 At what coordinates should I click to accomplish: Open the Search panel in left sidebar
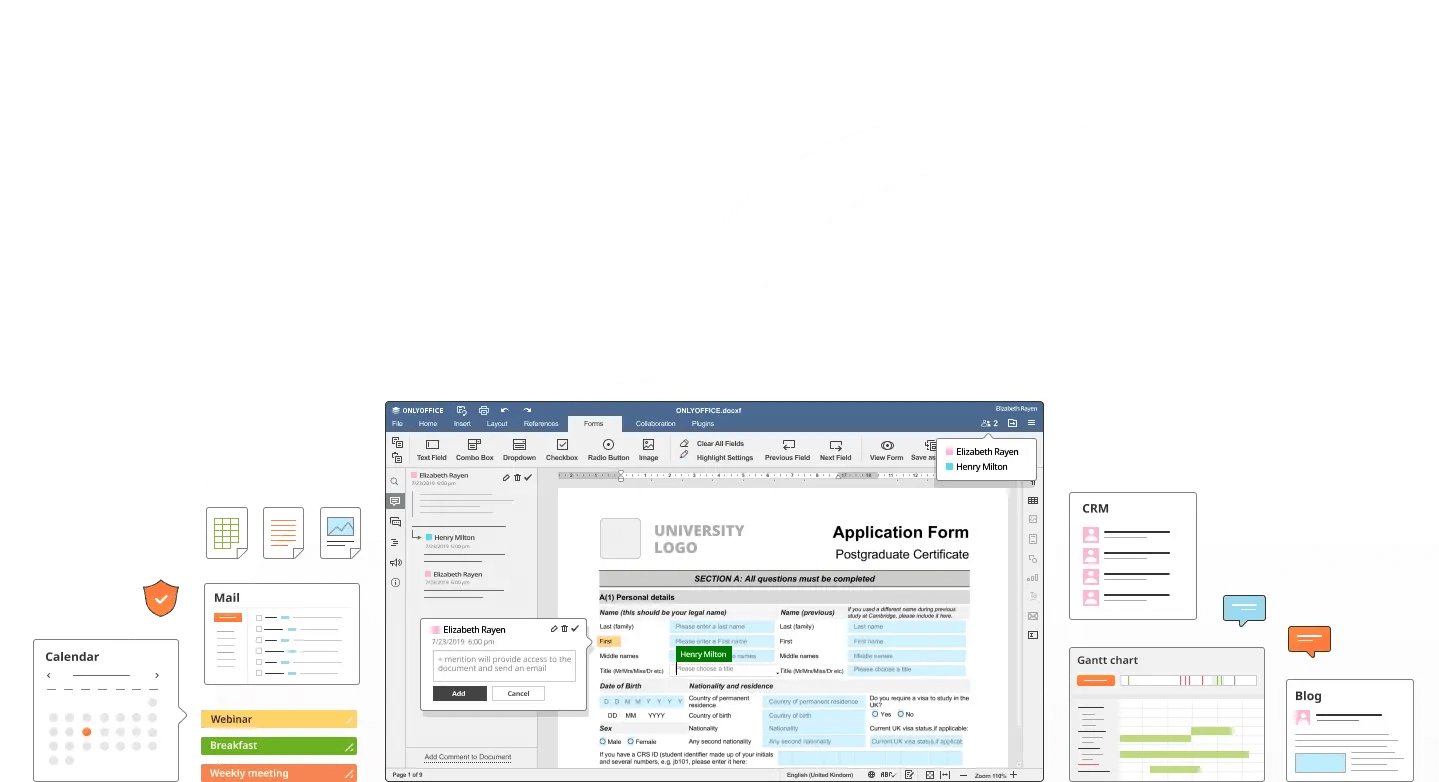395,481
